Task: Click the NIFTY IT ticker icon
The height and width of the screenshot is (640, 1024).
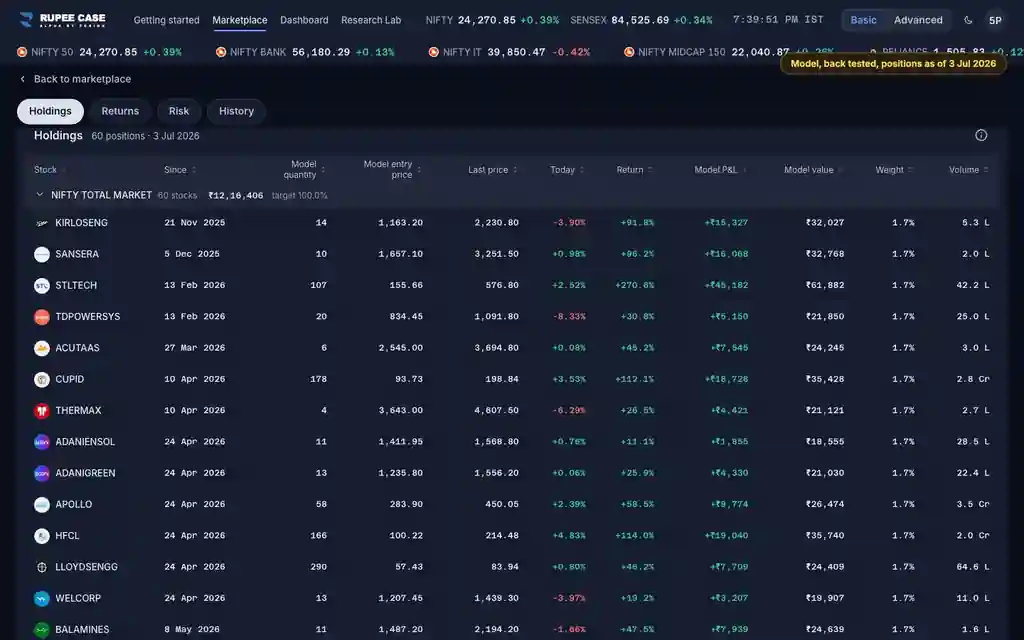Action: pyautogui.click(x=434, y=52)
